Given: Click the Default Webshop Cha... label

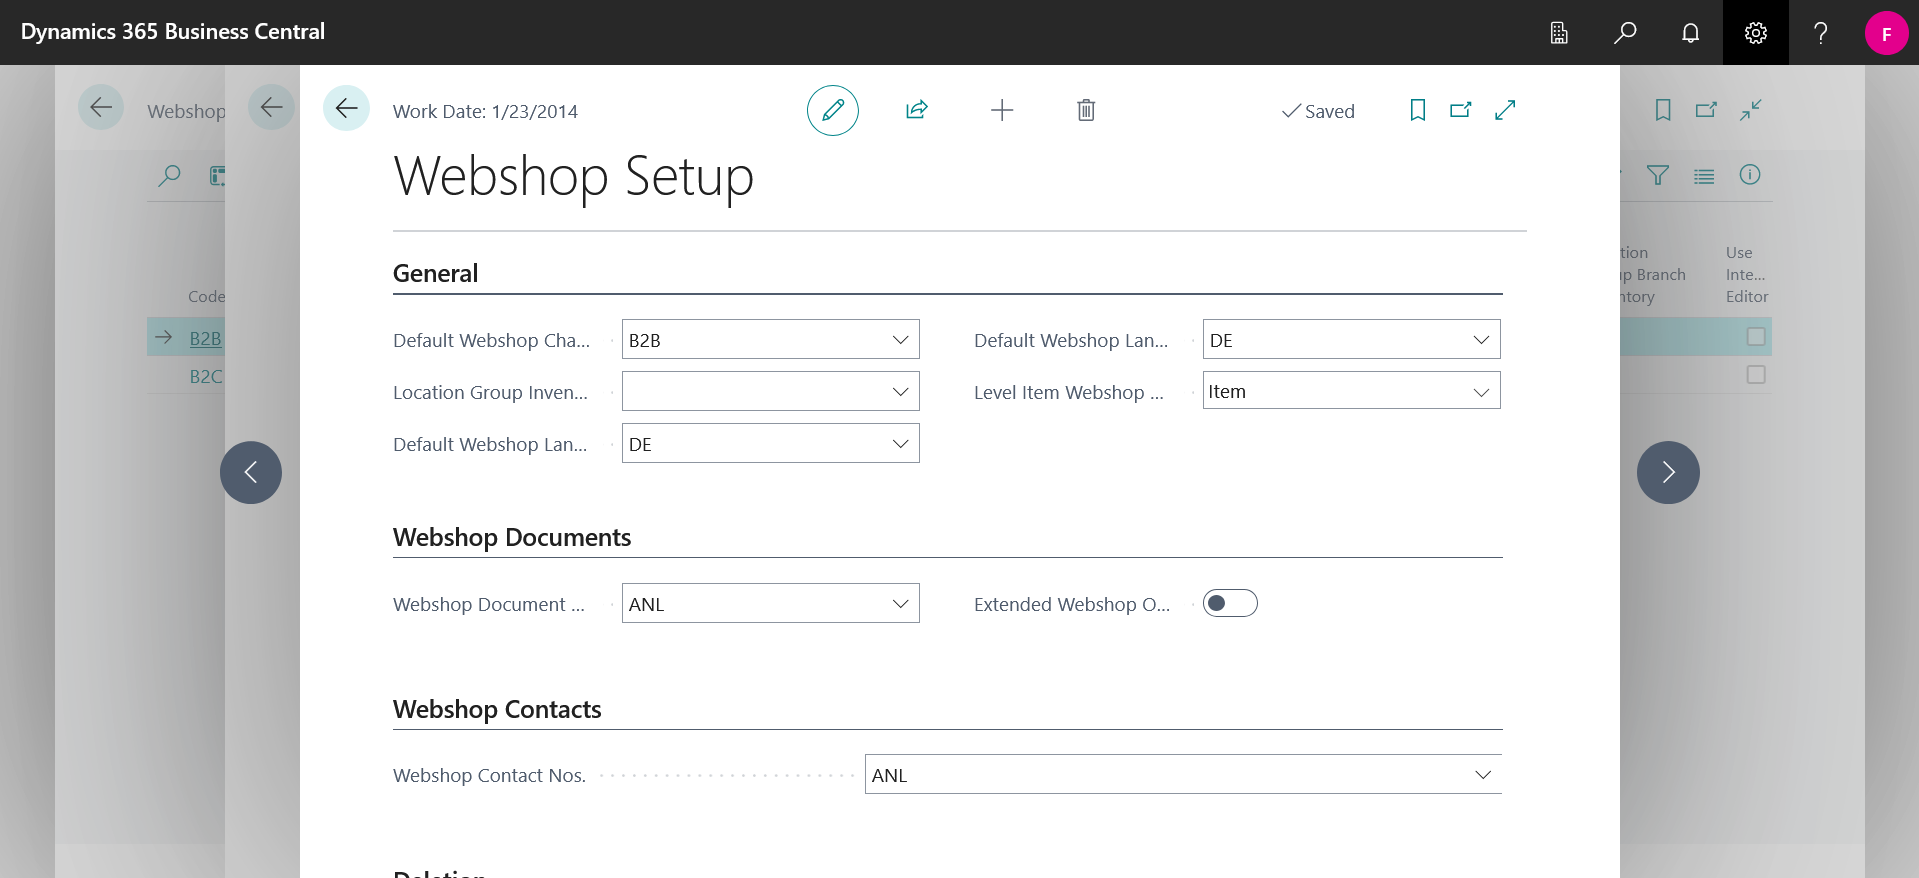Looking at the screenshot, I should 491,340.
